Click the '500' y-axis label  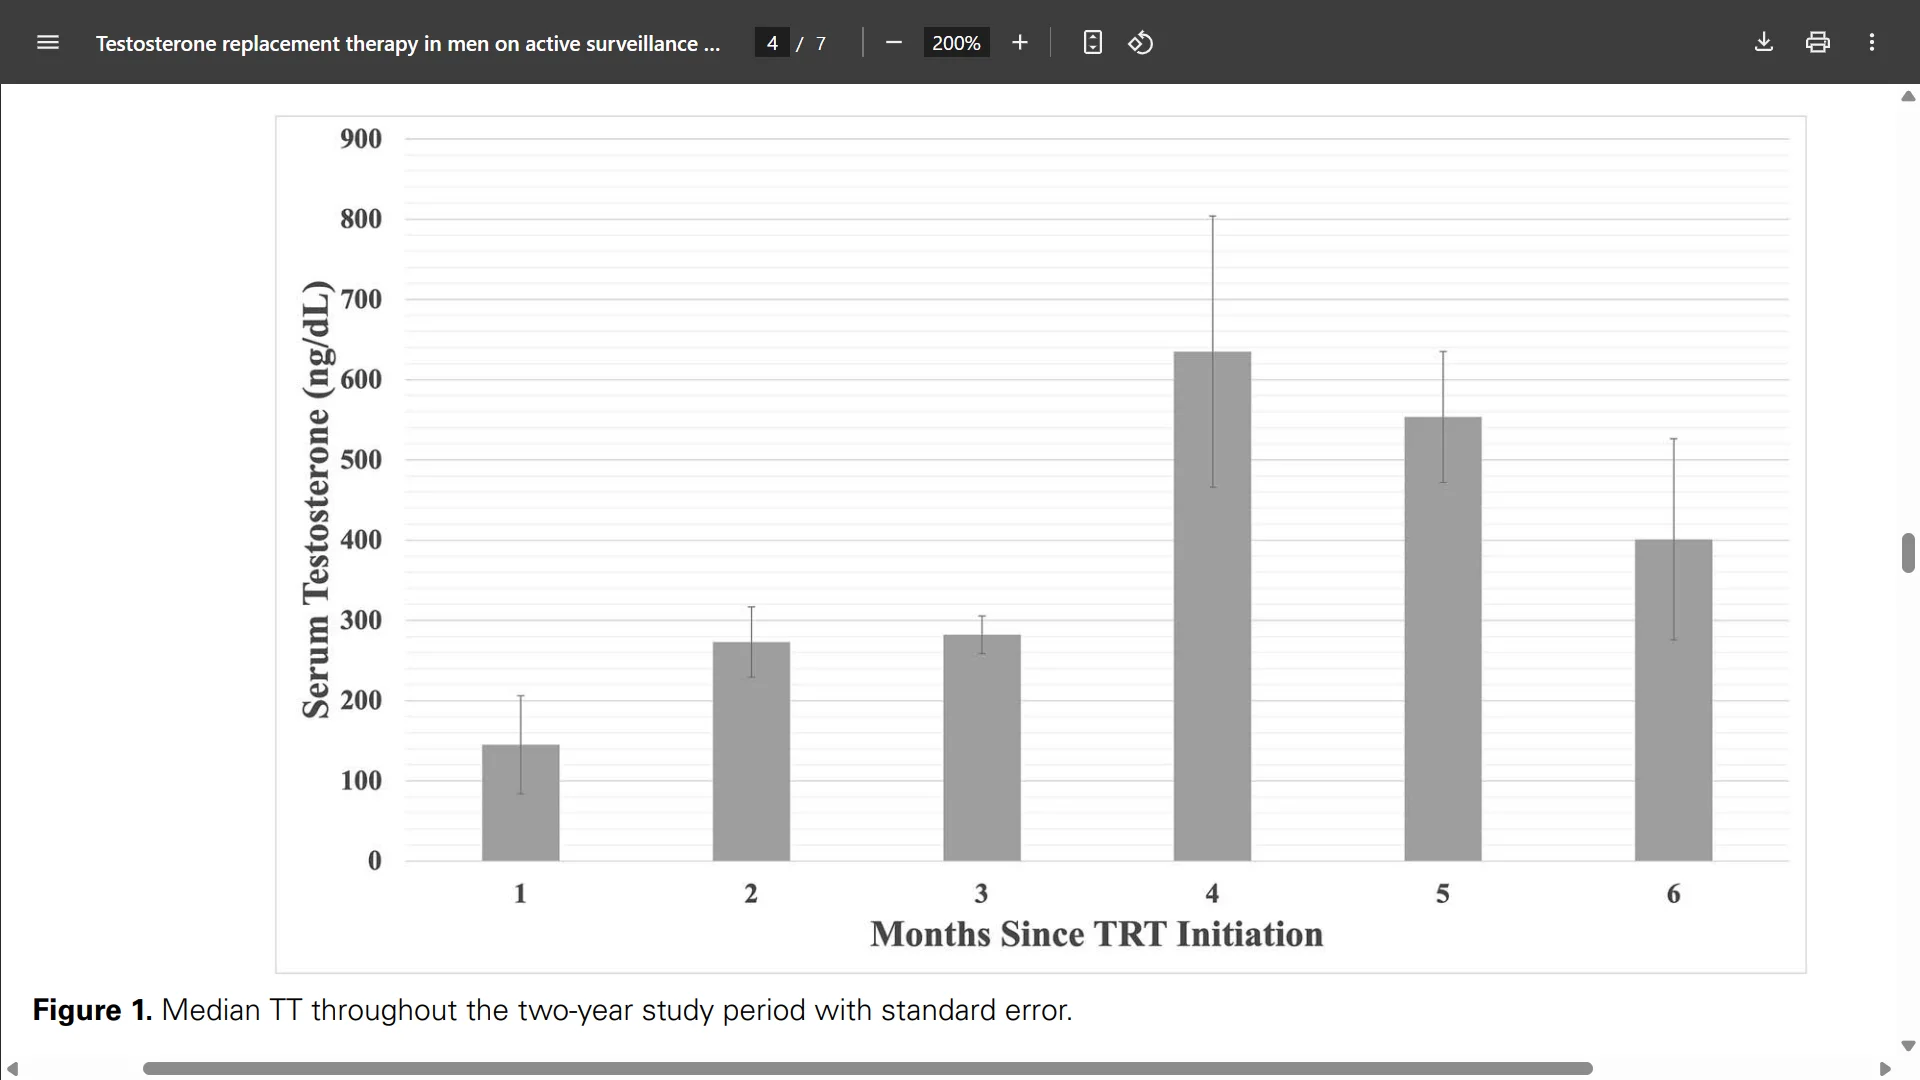tap(361, 460)
